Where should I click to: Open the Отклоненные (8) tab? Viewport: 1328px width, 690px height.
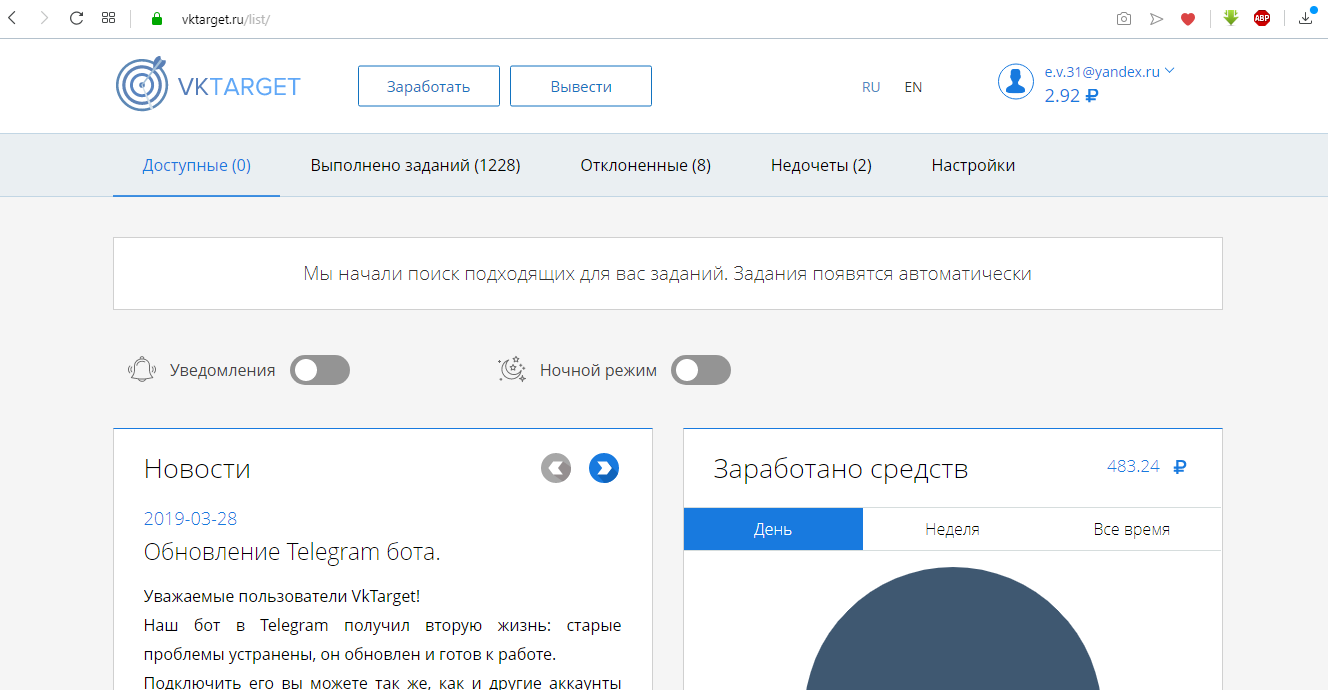[x=646, y=165]
